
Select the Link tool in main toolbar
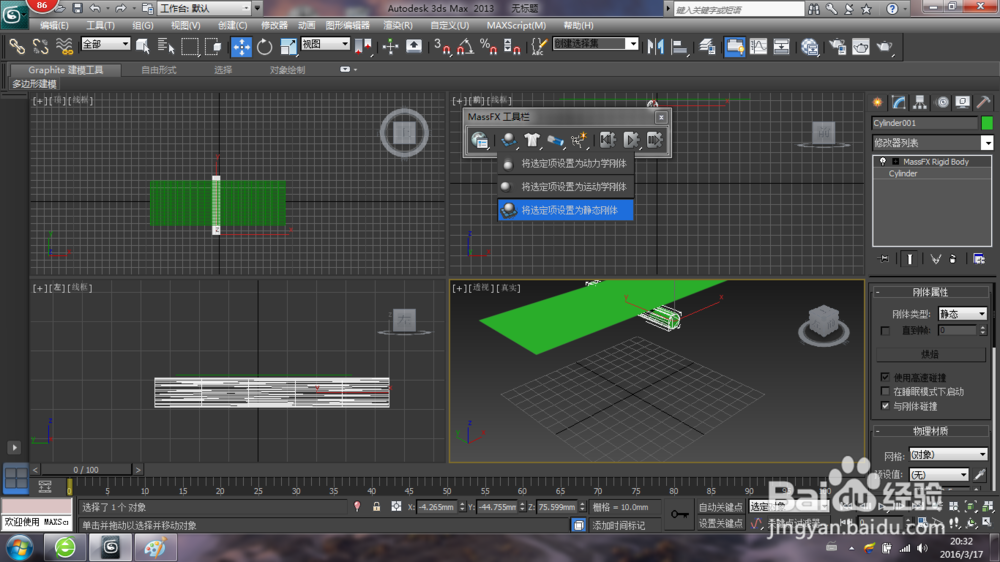(17, 47)
